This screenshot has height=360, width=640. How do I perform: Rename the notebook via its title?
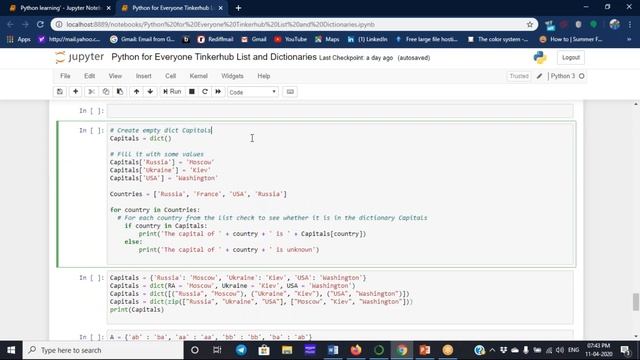pos(214,57)
